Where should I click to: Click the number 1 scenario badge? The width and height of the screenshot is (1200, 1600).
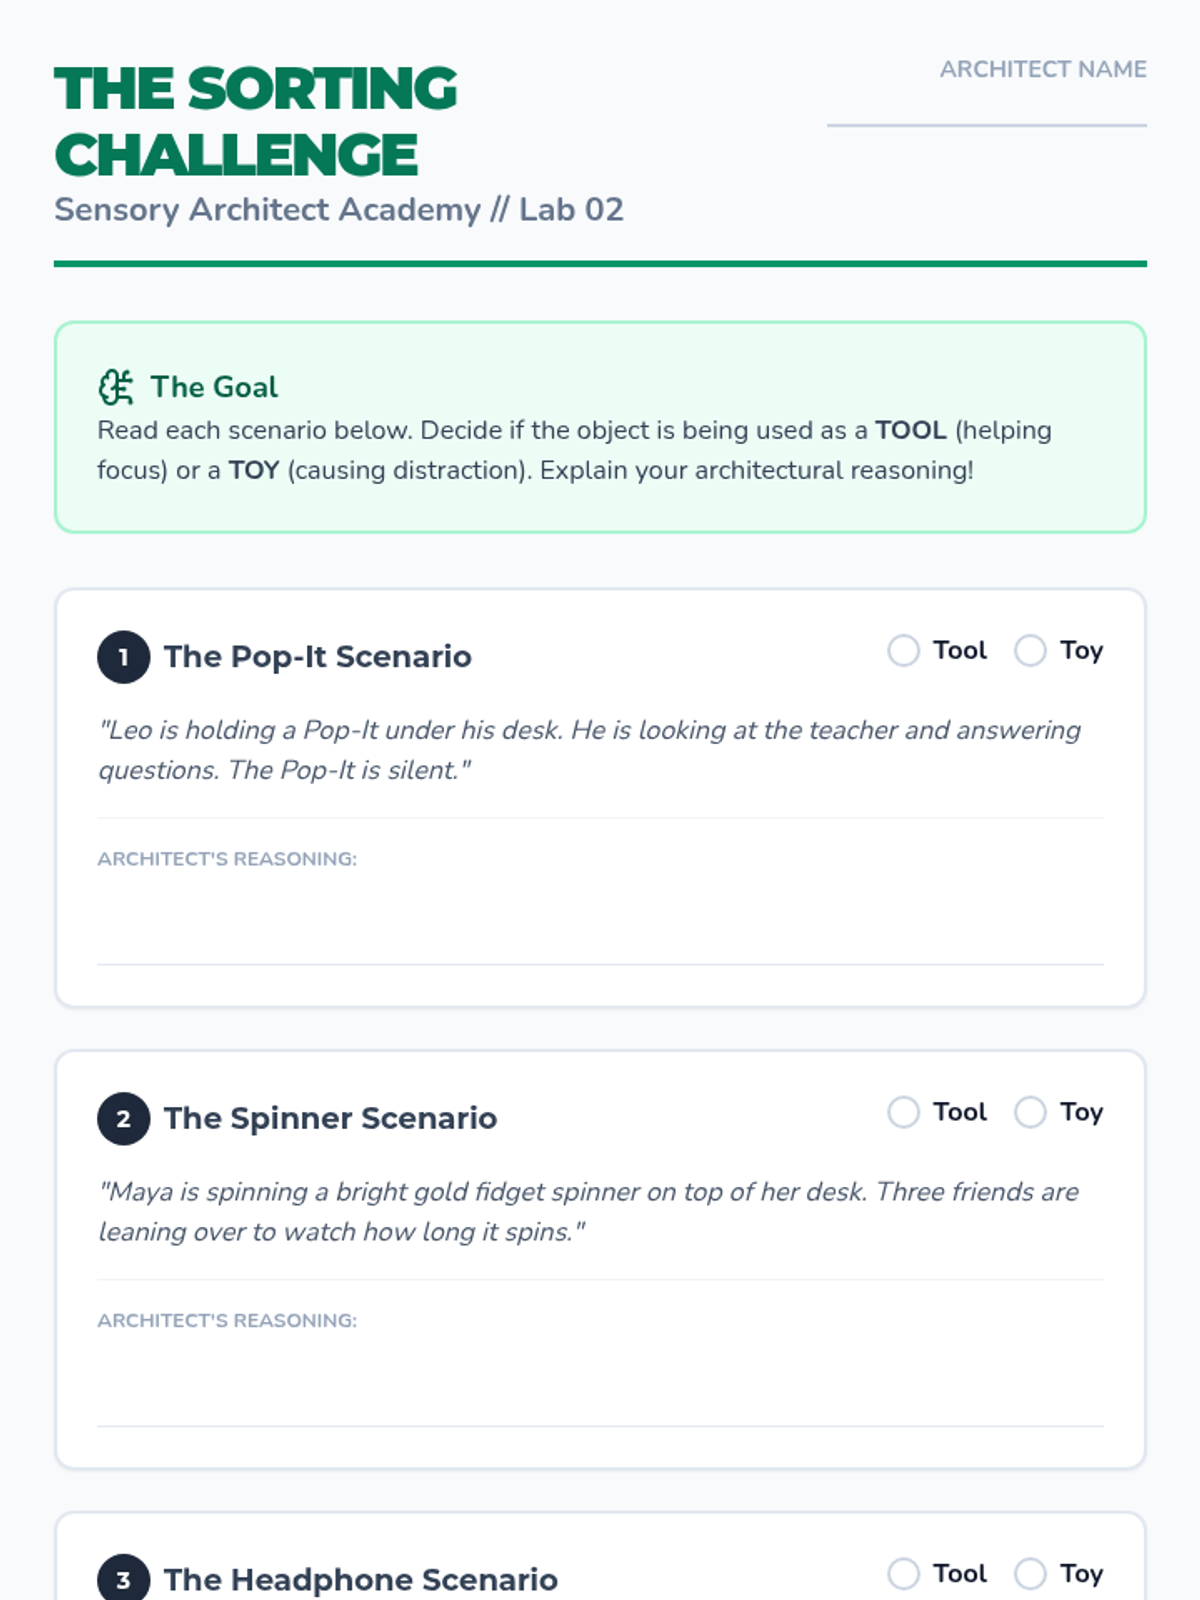(x=123, y=657)
